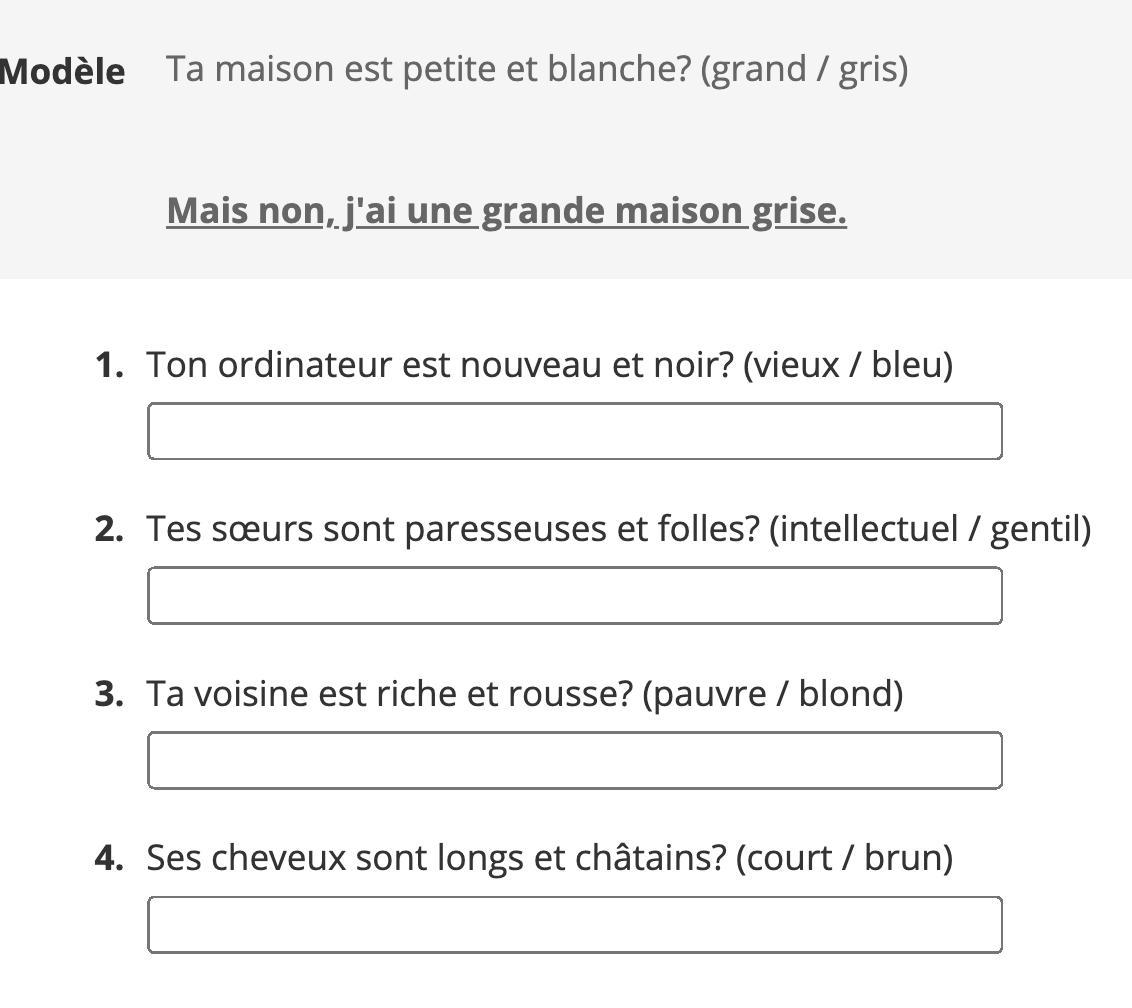Click the answer box under the cheveux question
This screenshot has width=1132, height=1008.
pyautogui.click(x=574, y=924)
